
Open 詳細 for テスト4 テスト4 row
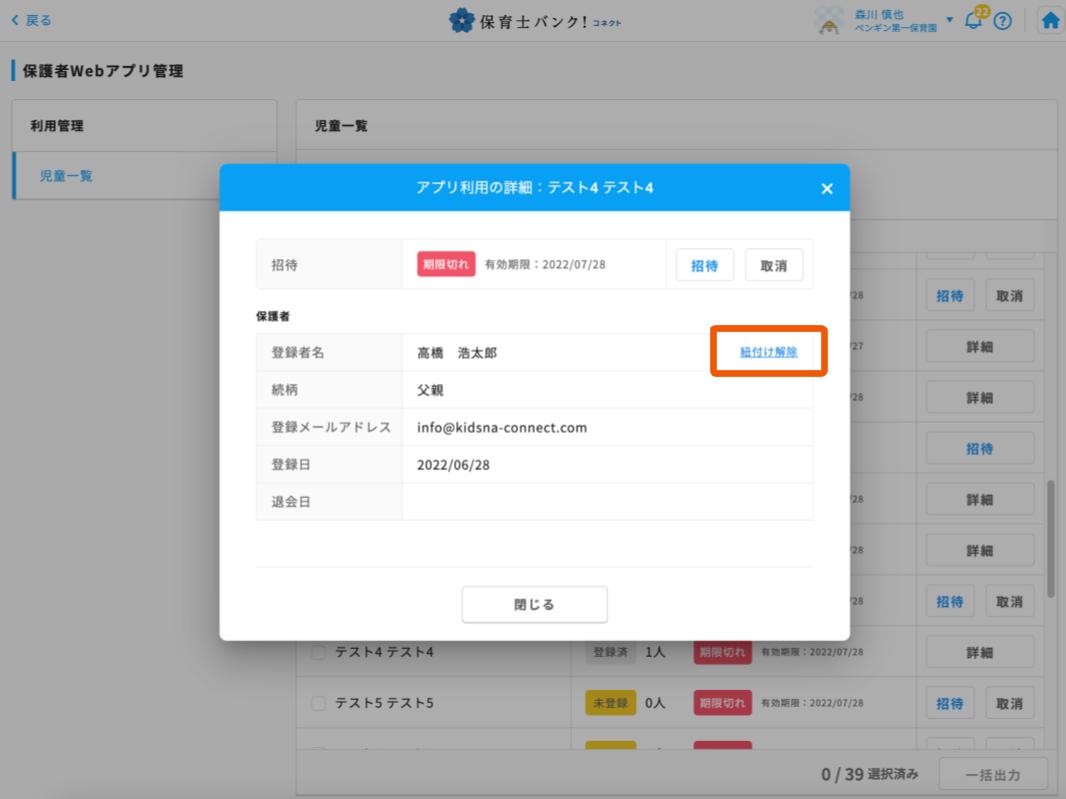click(979, 653)
